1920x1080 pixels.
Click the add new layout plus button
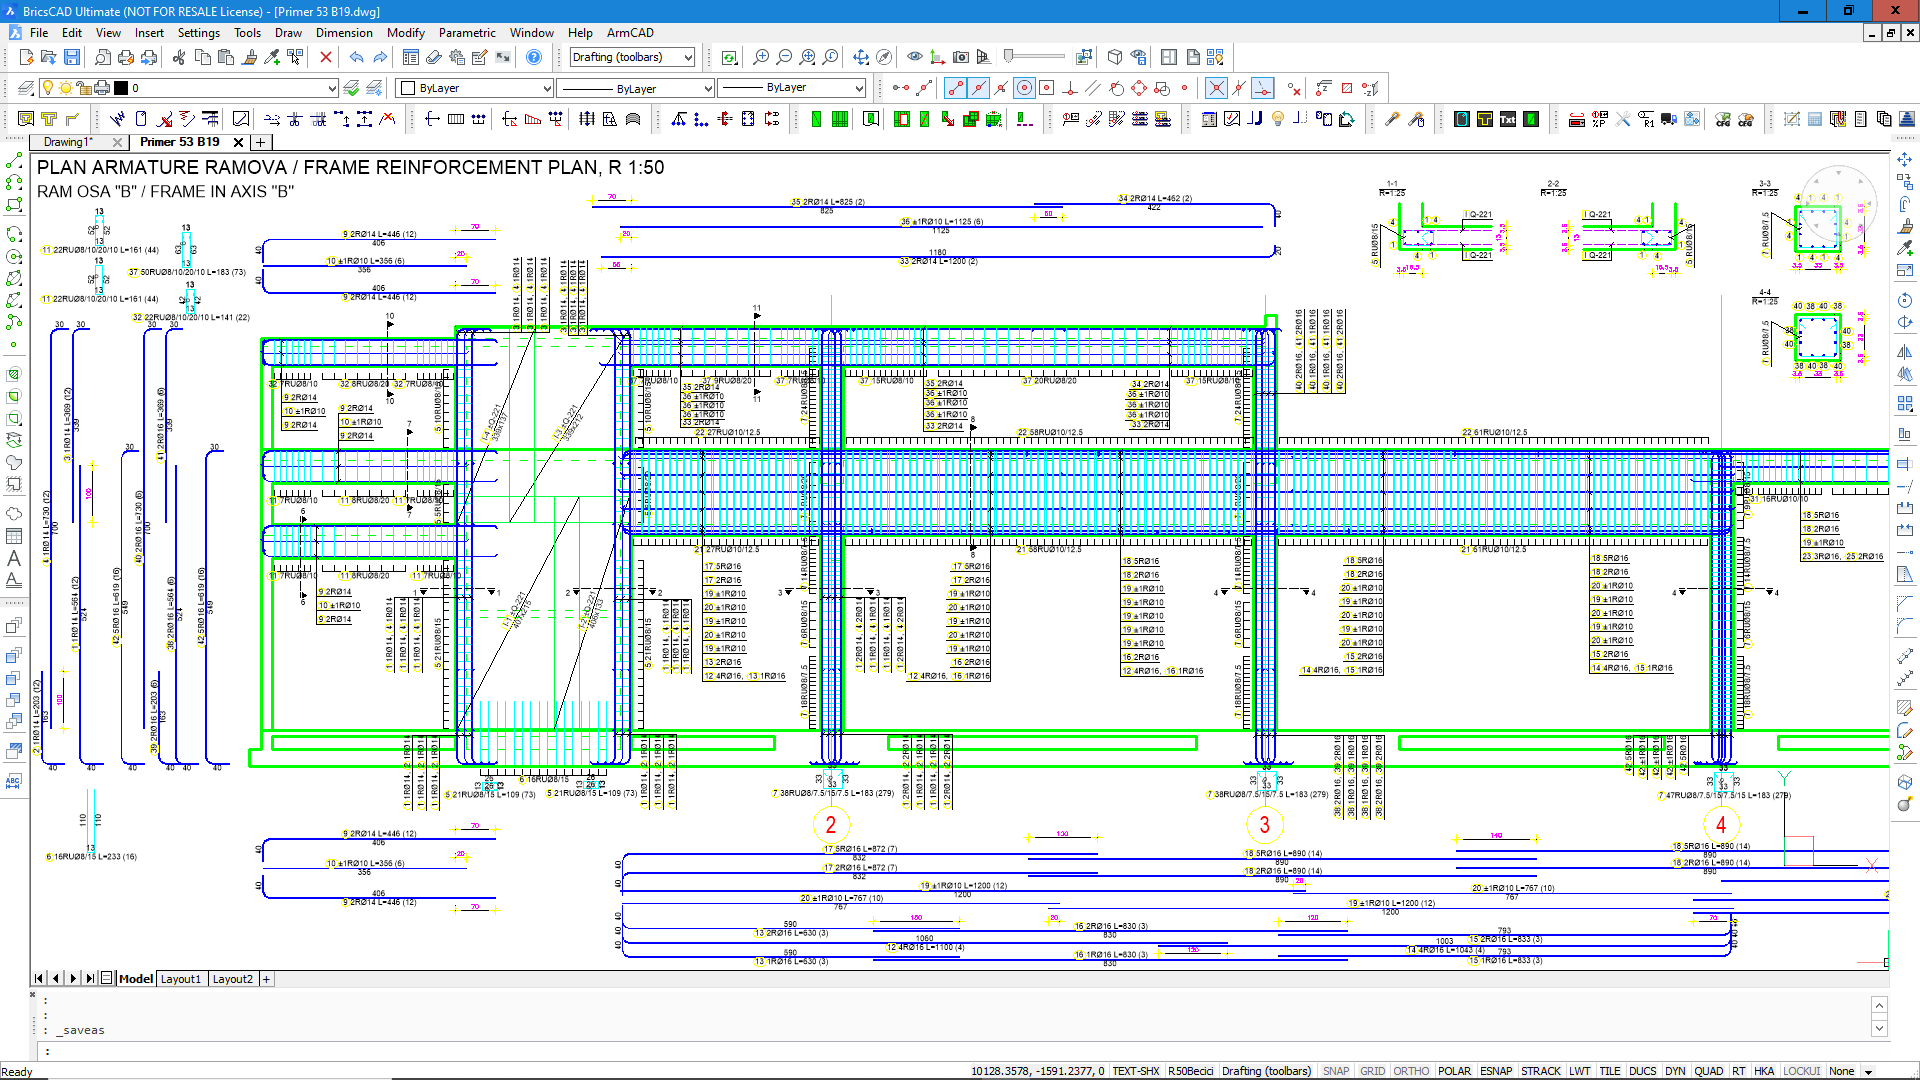tap(267, 979)
